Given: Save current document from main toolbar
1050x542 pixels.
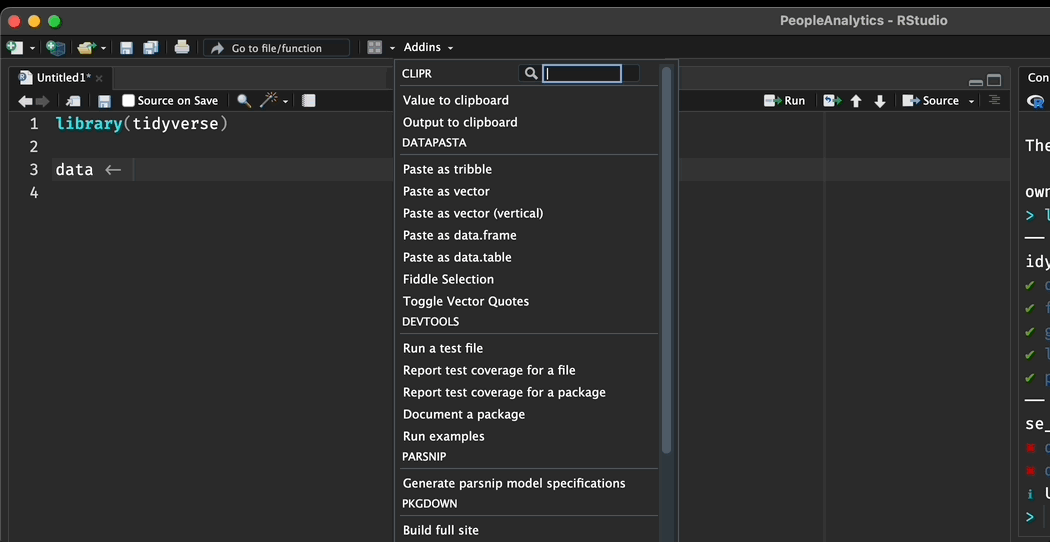Looking at the screenshot, I should point(126,48).
